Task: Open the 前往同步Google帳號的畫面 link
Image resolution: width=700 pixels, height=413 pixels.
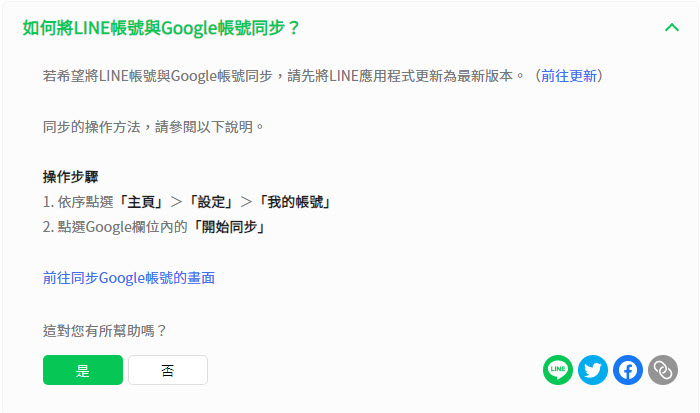Action: pyautogui.click(x=128, y=278)
